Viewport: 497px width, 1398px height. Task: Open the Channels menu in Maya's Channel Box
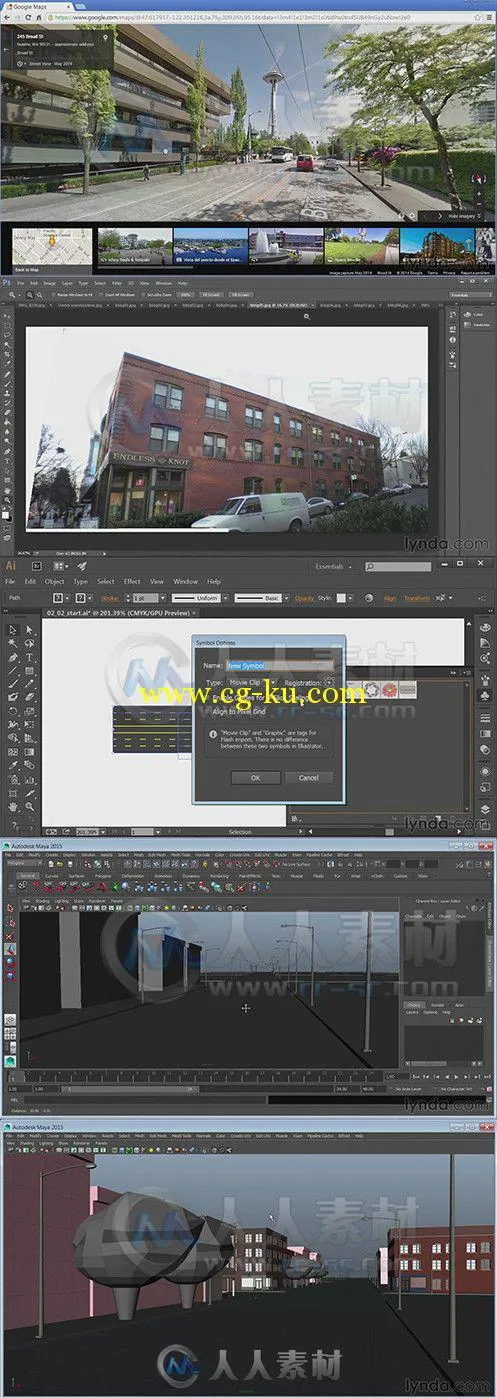click(413, 915)
